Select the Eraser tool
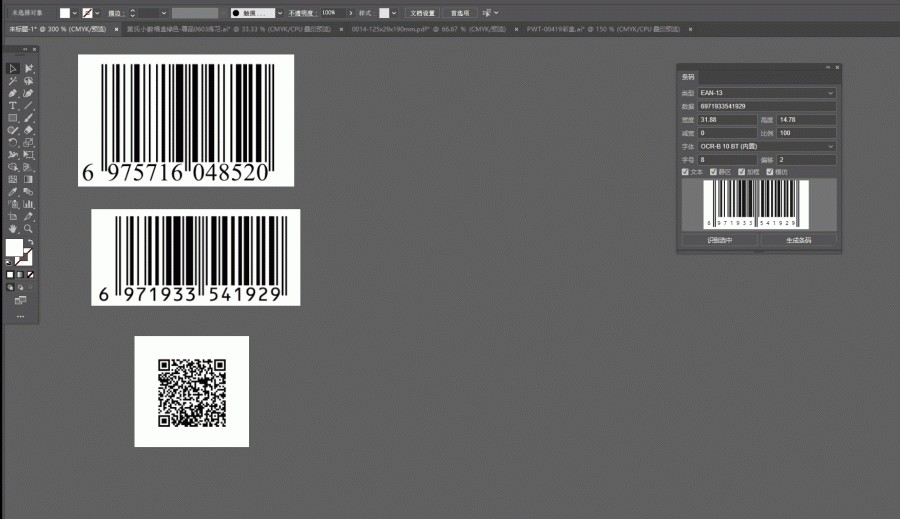 pos(28,130)
